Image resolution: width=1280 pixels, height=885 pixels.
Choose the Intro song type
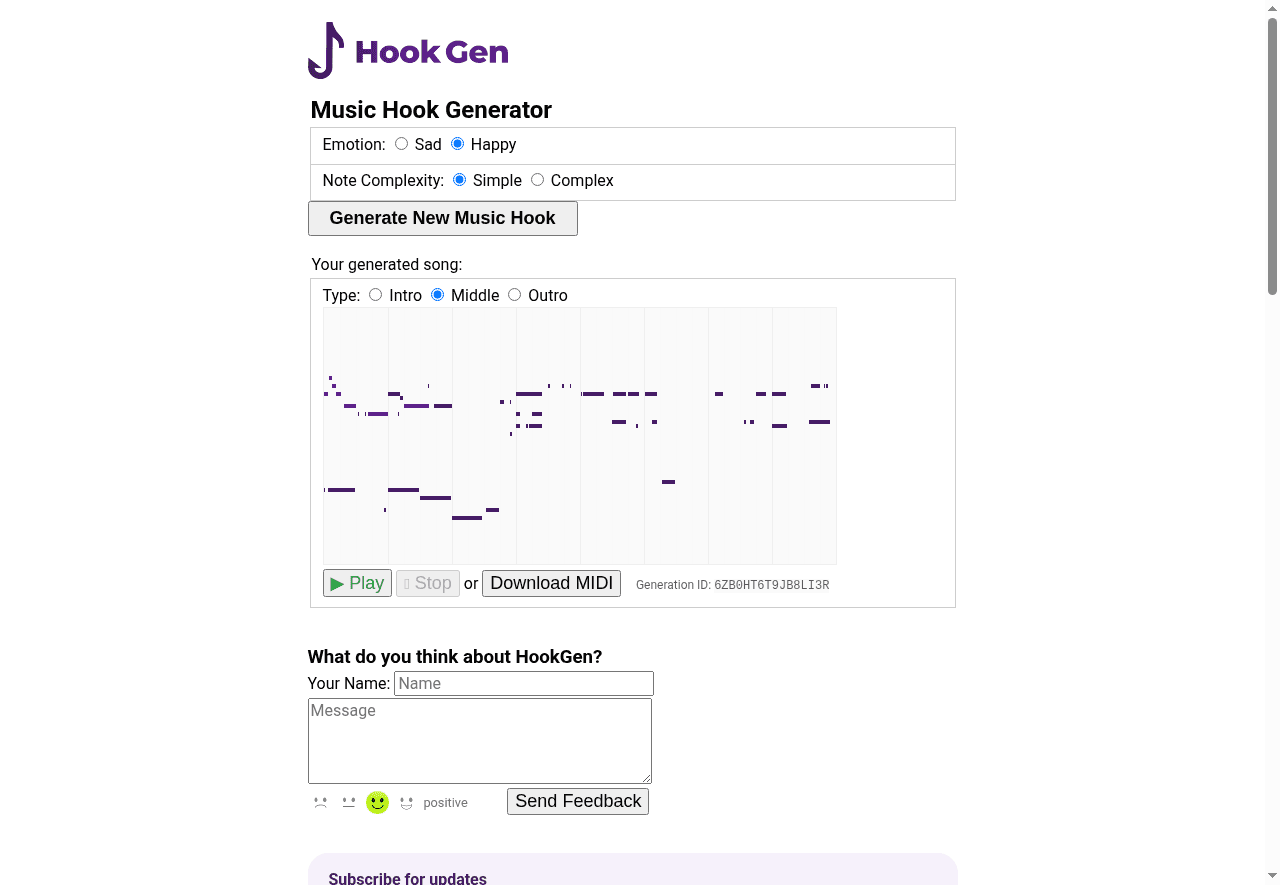(375, 294)
